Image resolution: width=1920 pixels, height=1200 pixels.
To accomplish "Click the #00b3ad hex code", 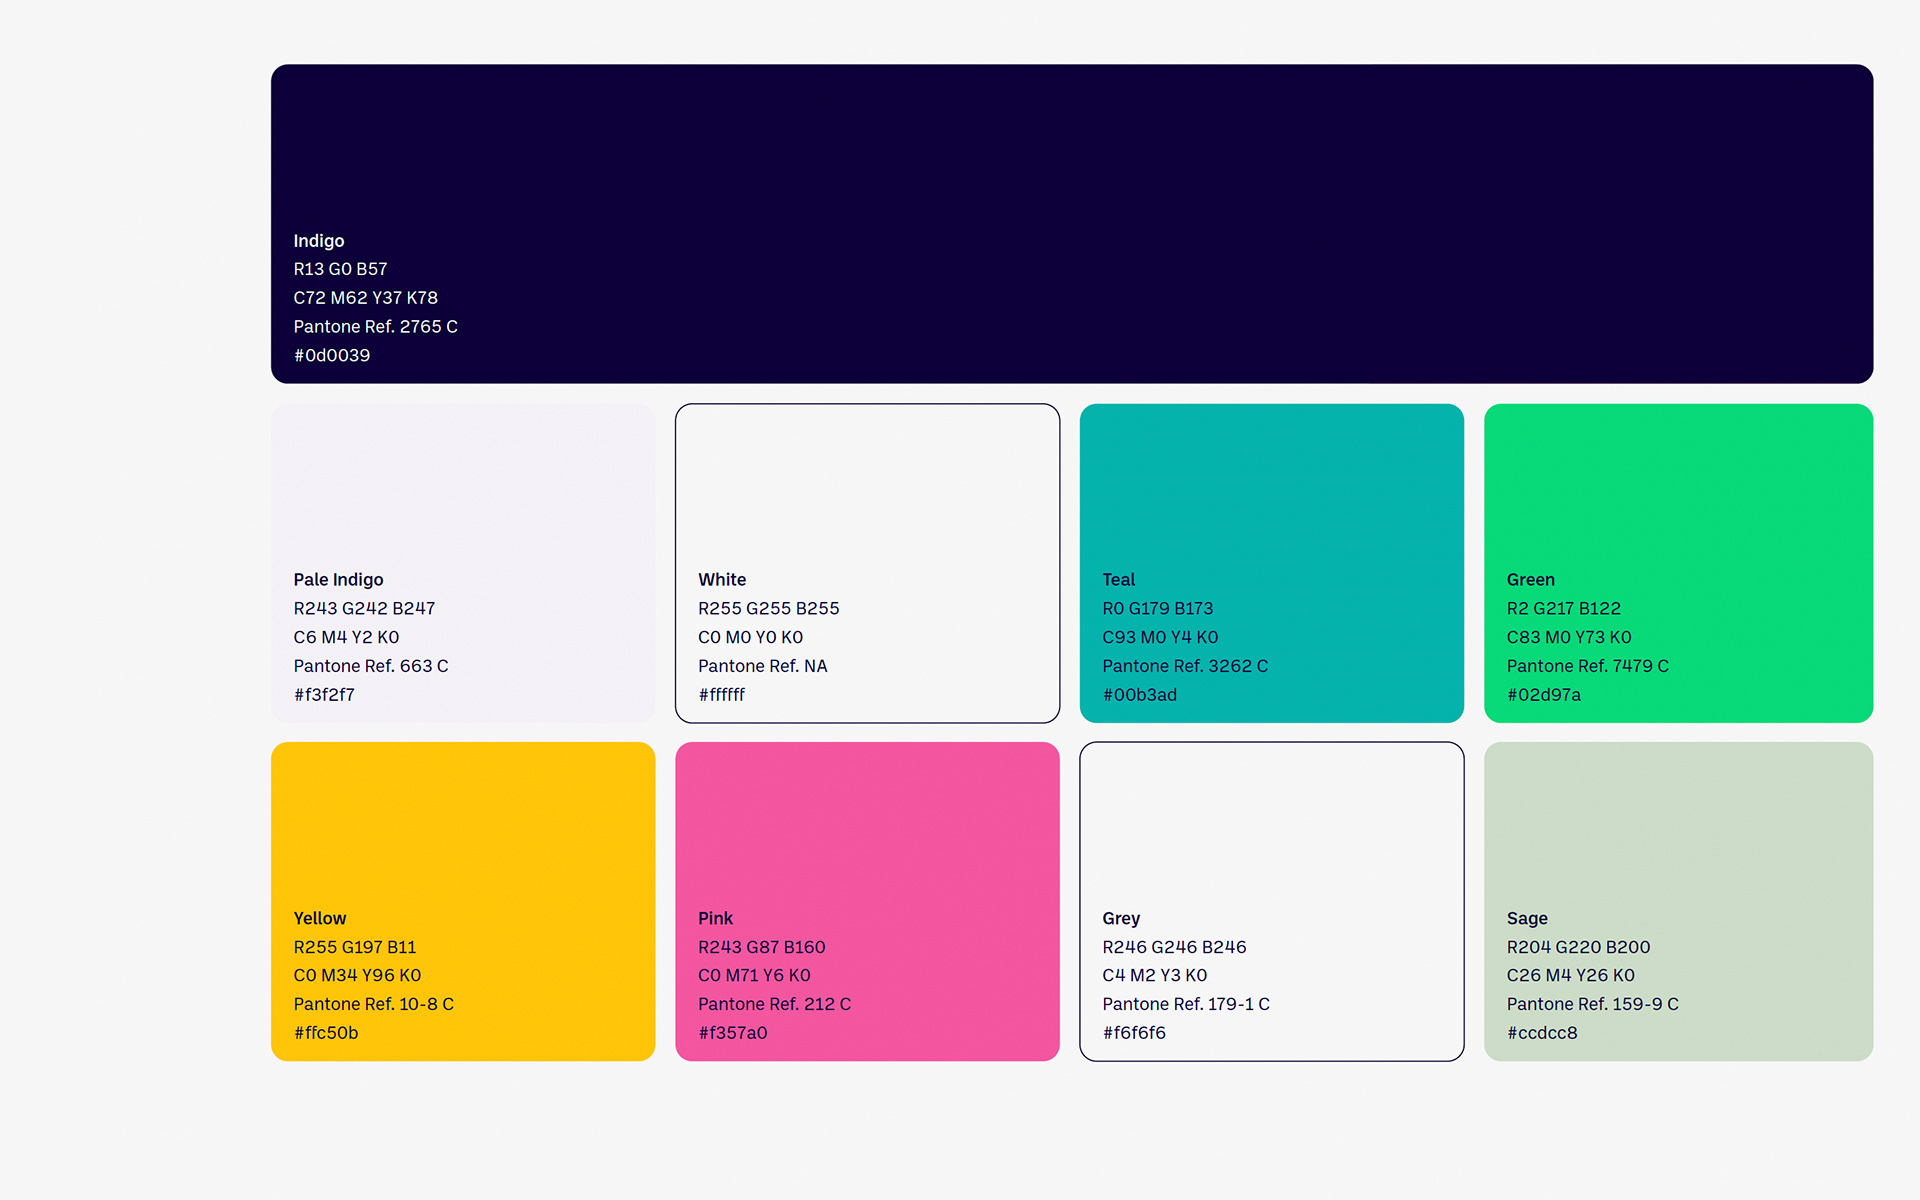I will (x=1139, y=695).
